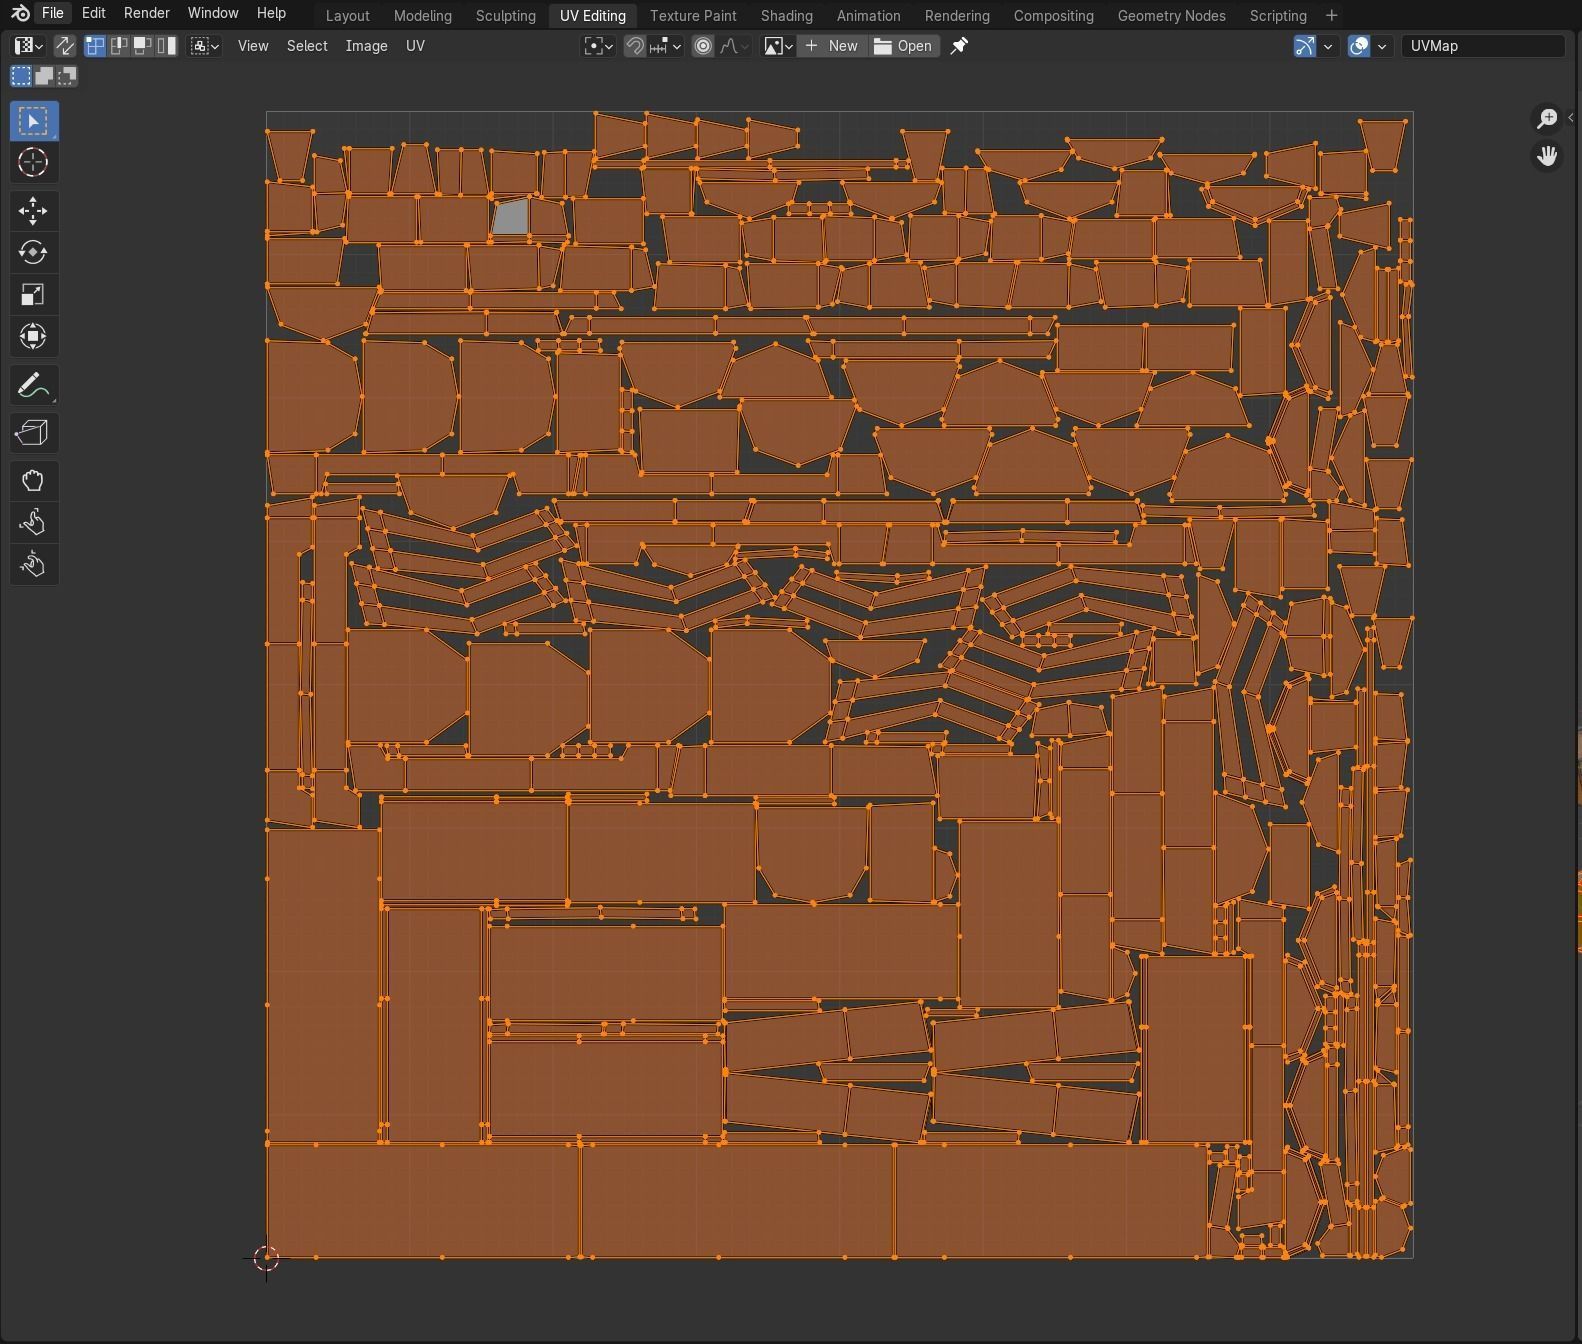
Task: Open the View menu in UV editor
Action: 253,46
